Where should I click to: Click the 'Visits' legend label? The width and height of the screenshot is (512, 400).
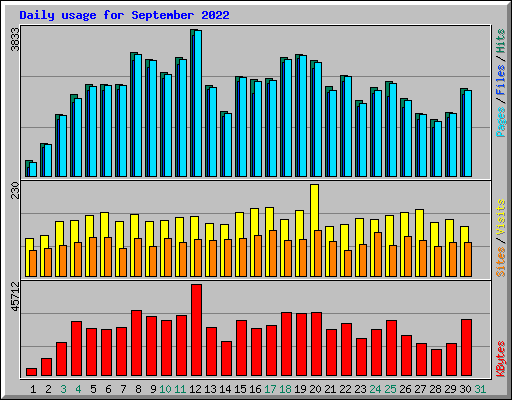click(x=500, y=217)
